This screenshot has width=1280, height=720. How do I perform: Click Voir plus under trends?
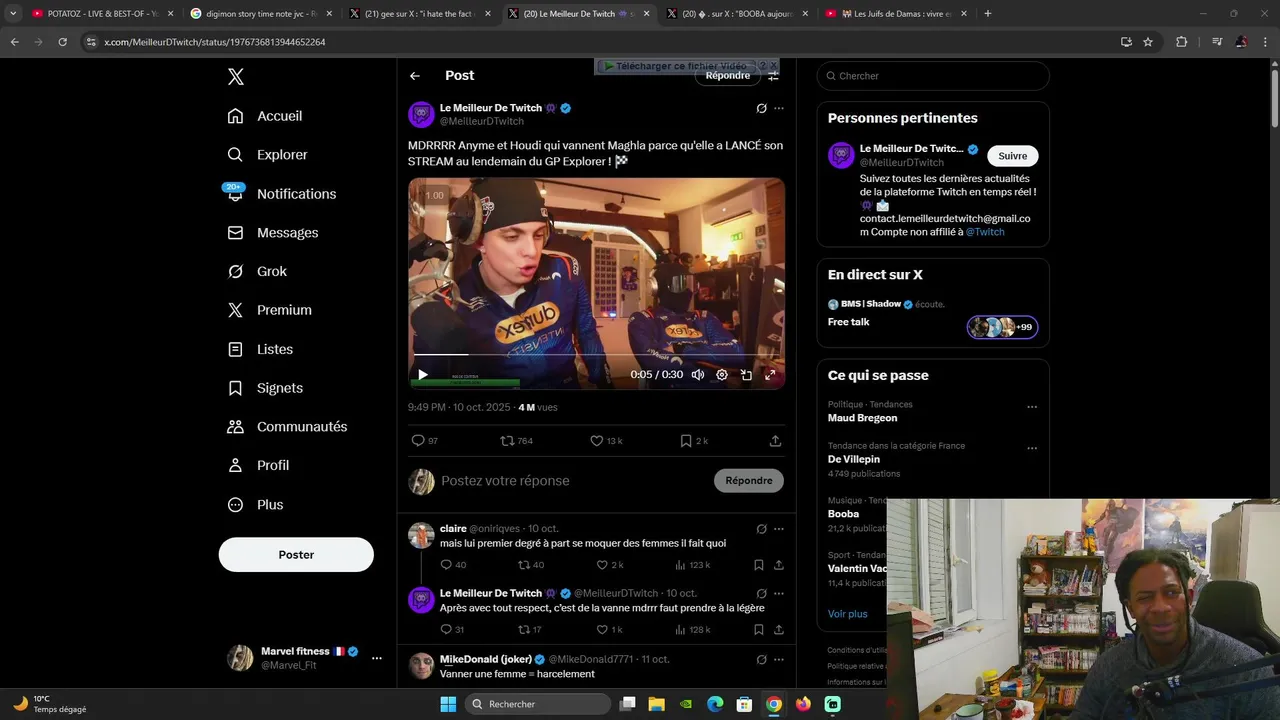848,614
